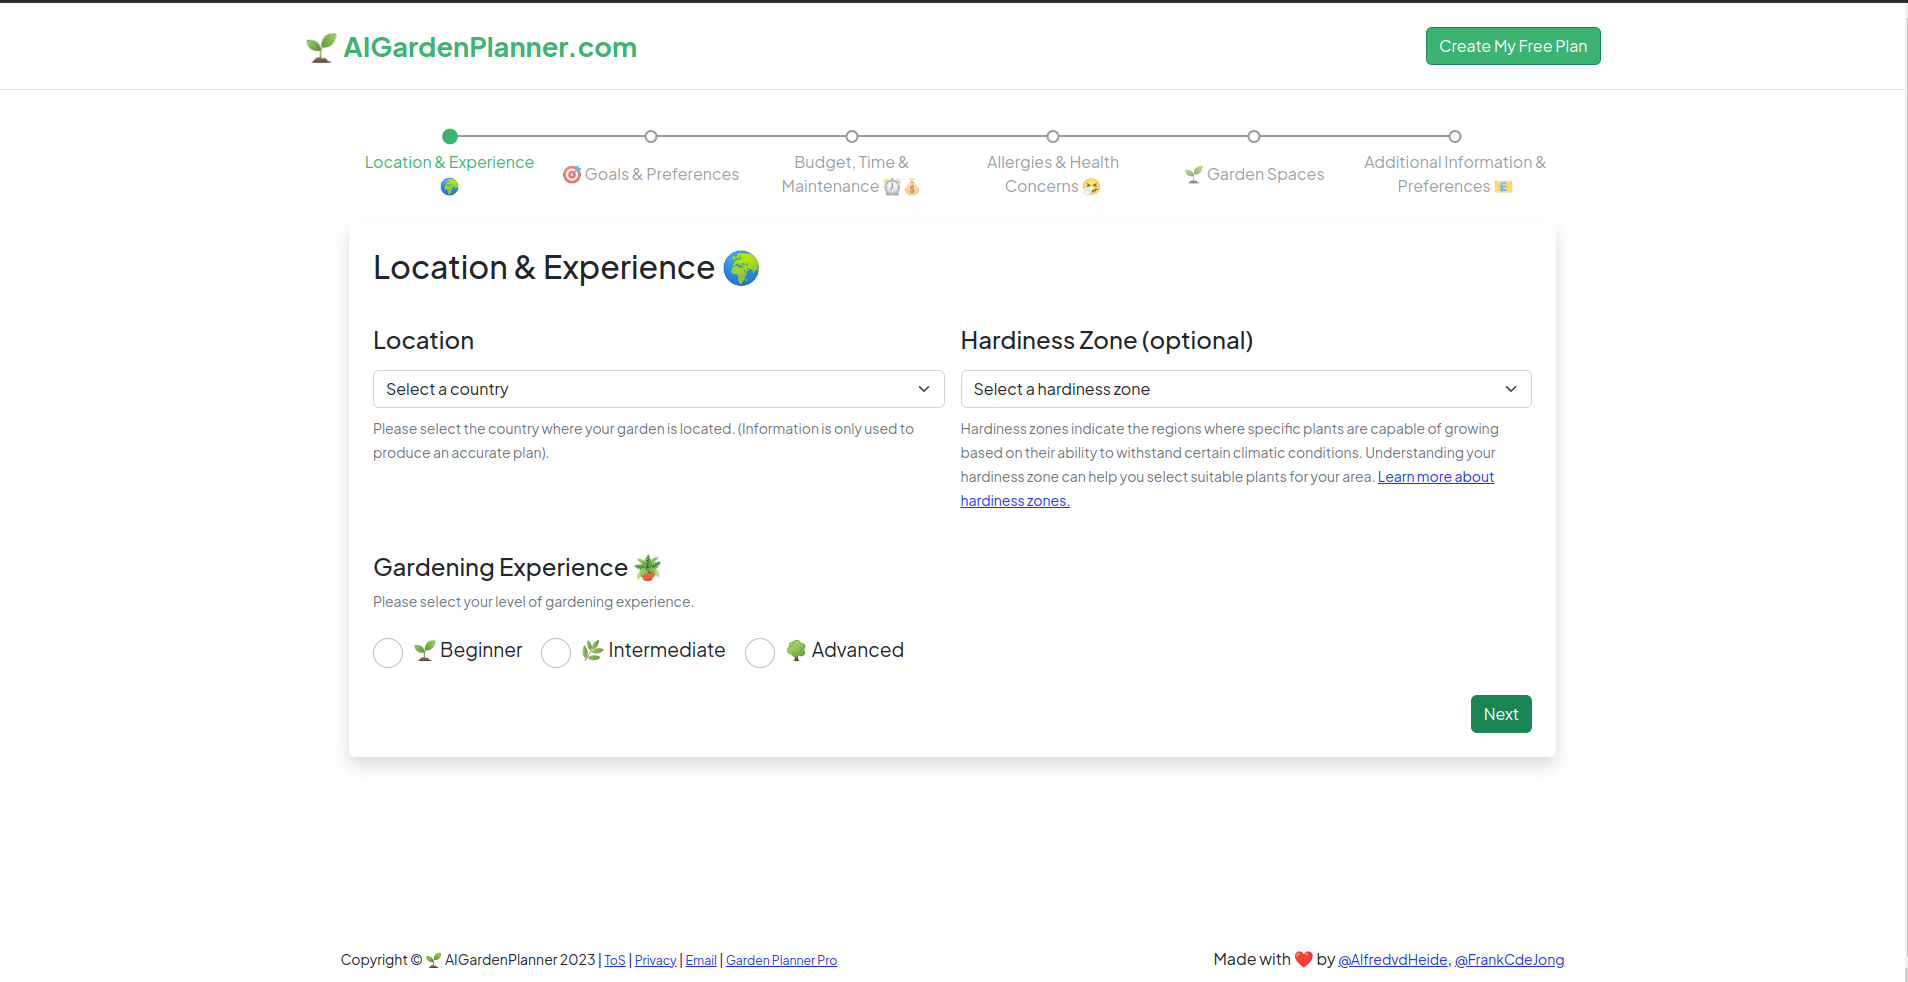This screenshot has height=982, width=1908.
Task: Click the seedling icon beside Beginner
Action: pyautogui.click(x=424, y=650)
